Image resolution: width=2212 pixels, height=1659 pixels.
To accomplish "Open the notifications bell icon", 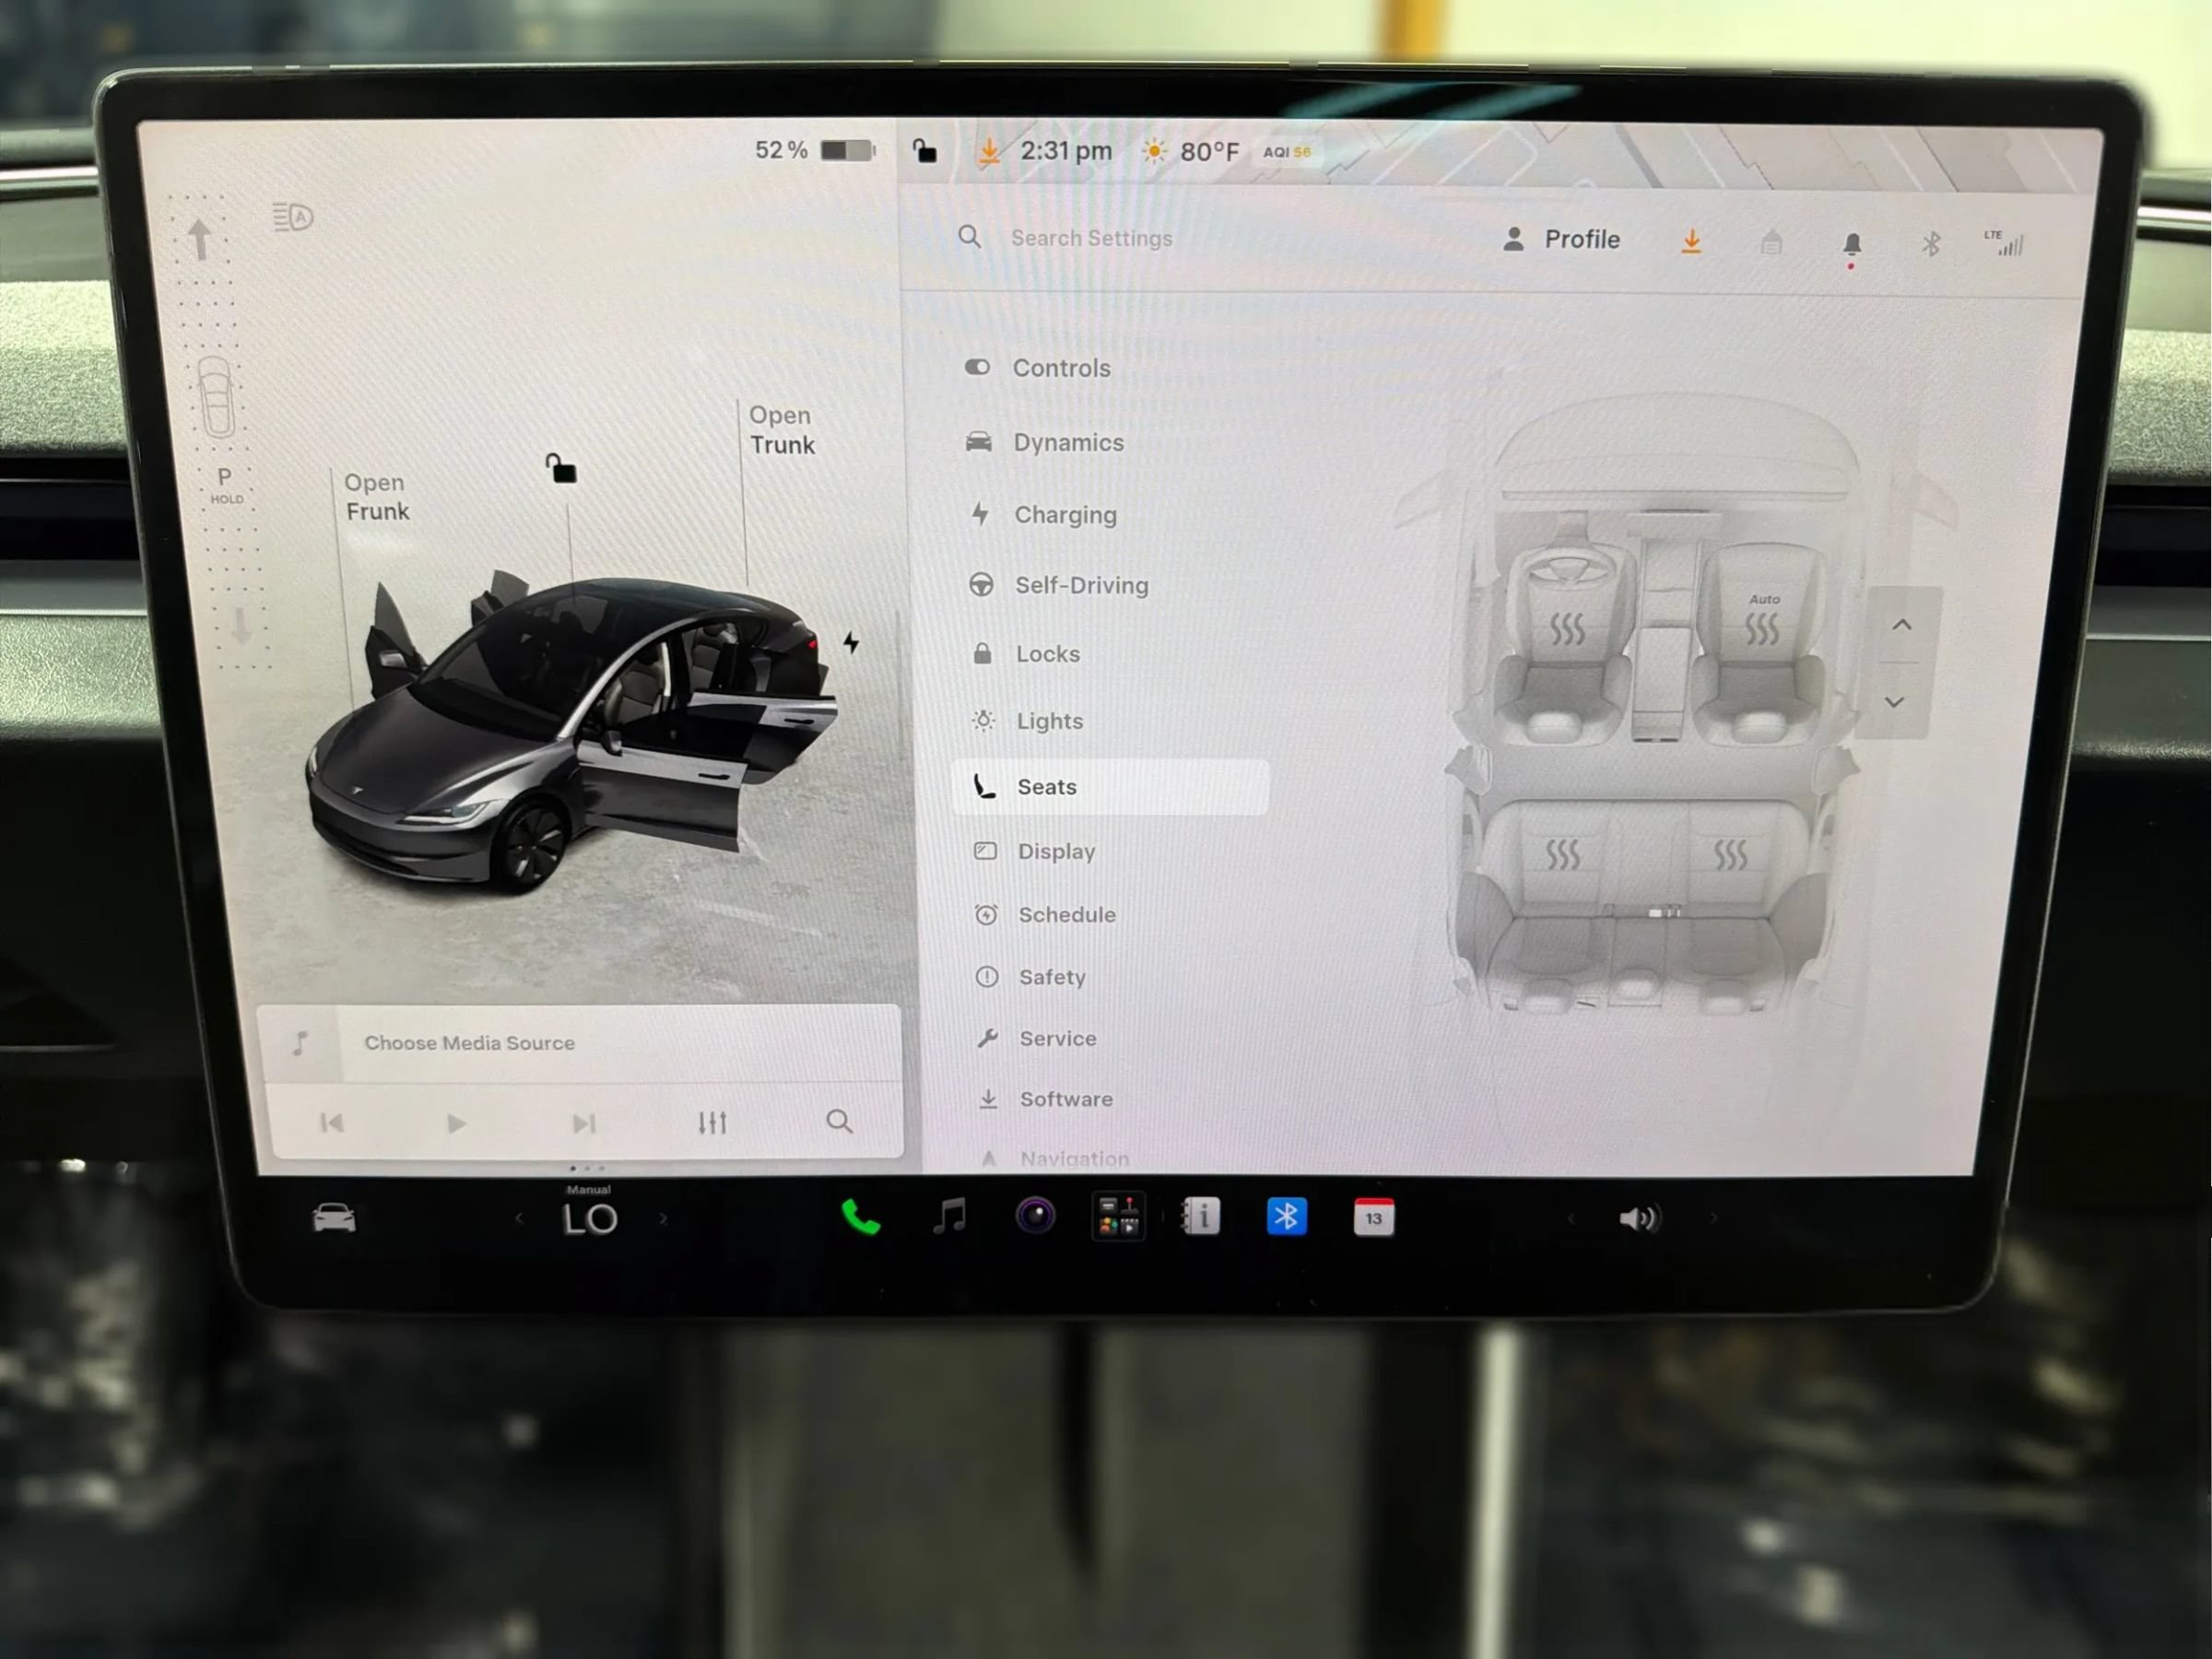I will [x=1851, y=245].
